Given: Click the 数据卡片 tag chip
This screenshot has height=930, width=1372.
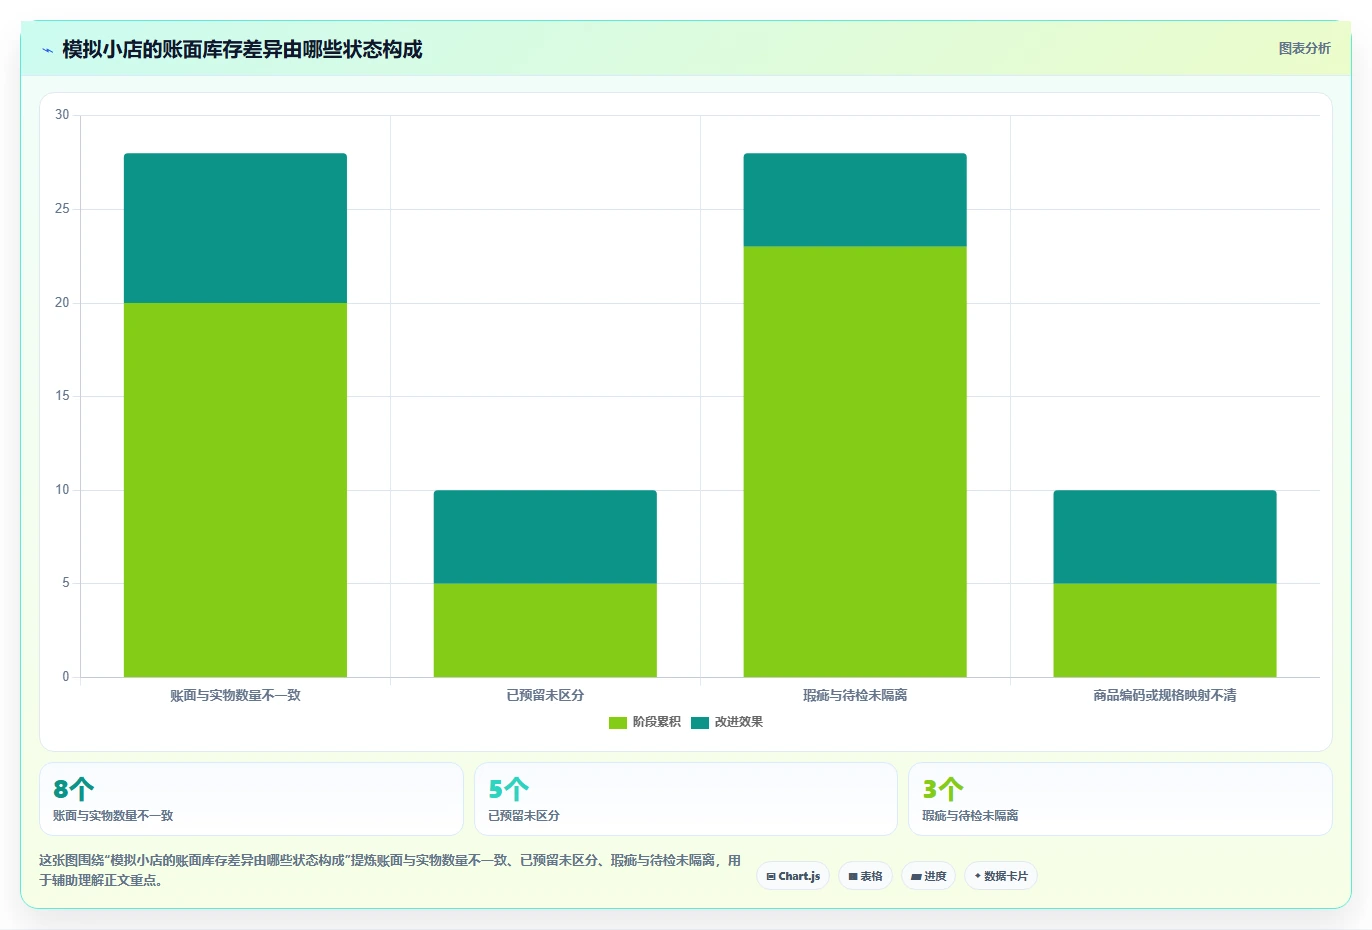Looking at the screenshot, I should [1001, 876].
